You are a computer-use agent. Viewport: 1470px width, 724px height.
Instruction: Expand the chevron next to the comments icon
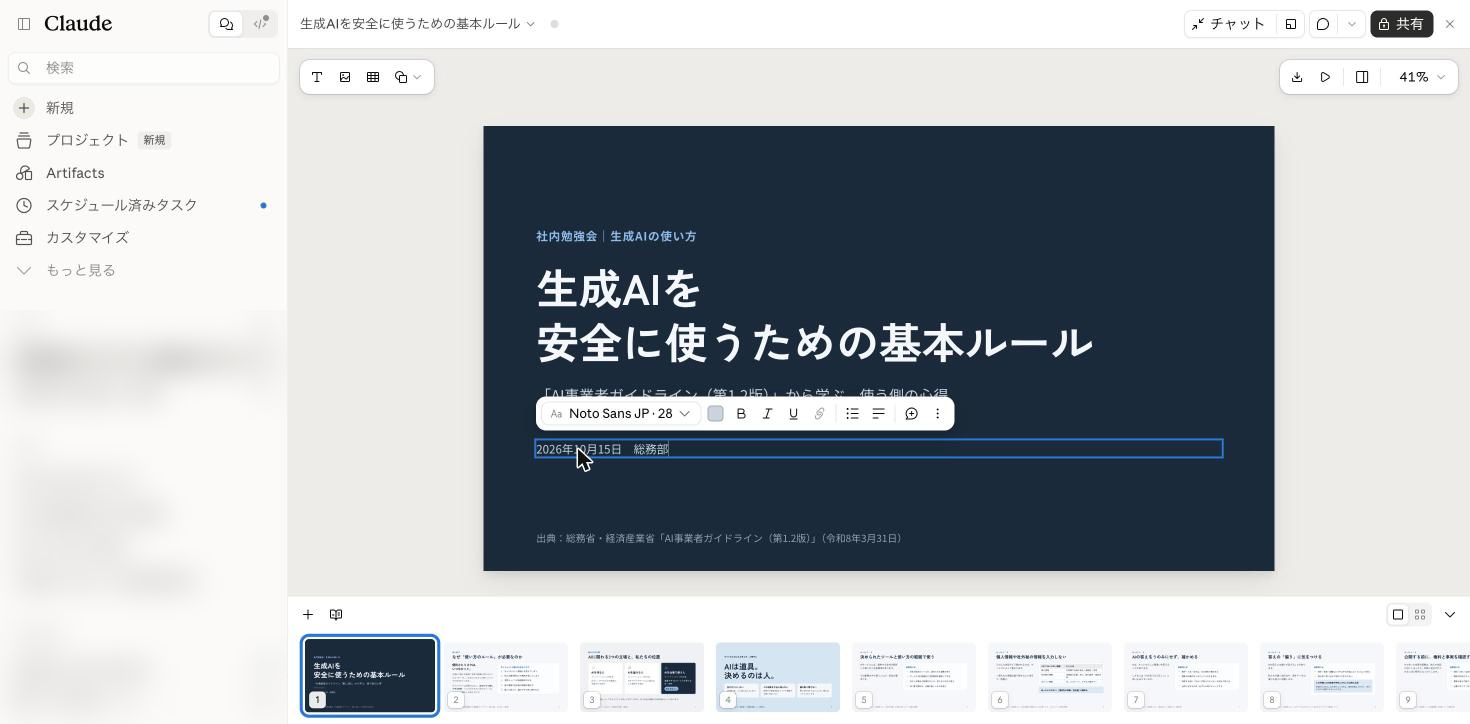coord(1352,24)
